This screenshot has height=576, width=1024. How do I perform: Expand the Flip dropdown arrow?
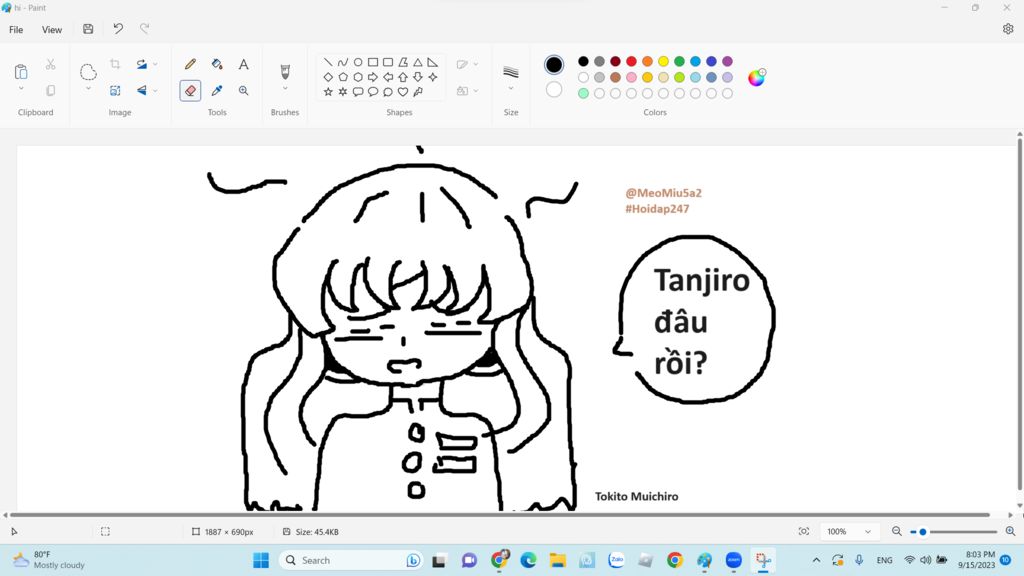coord(155,91)
